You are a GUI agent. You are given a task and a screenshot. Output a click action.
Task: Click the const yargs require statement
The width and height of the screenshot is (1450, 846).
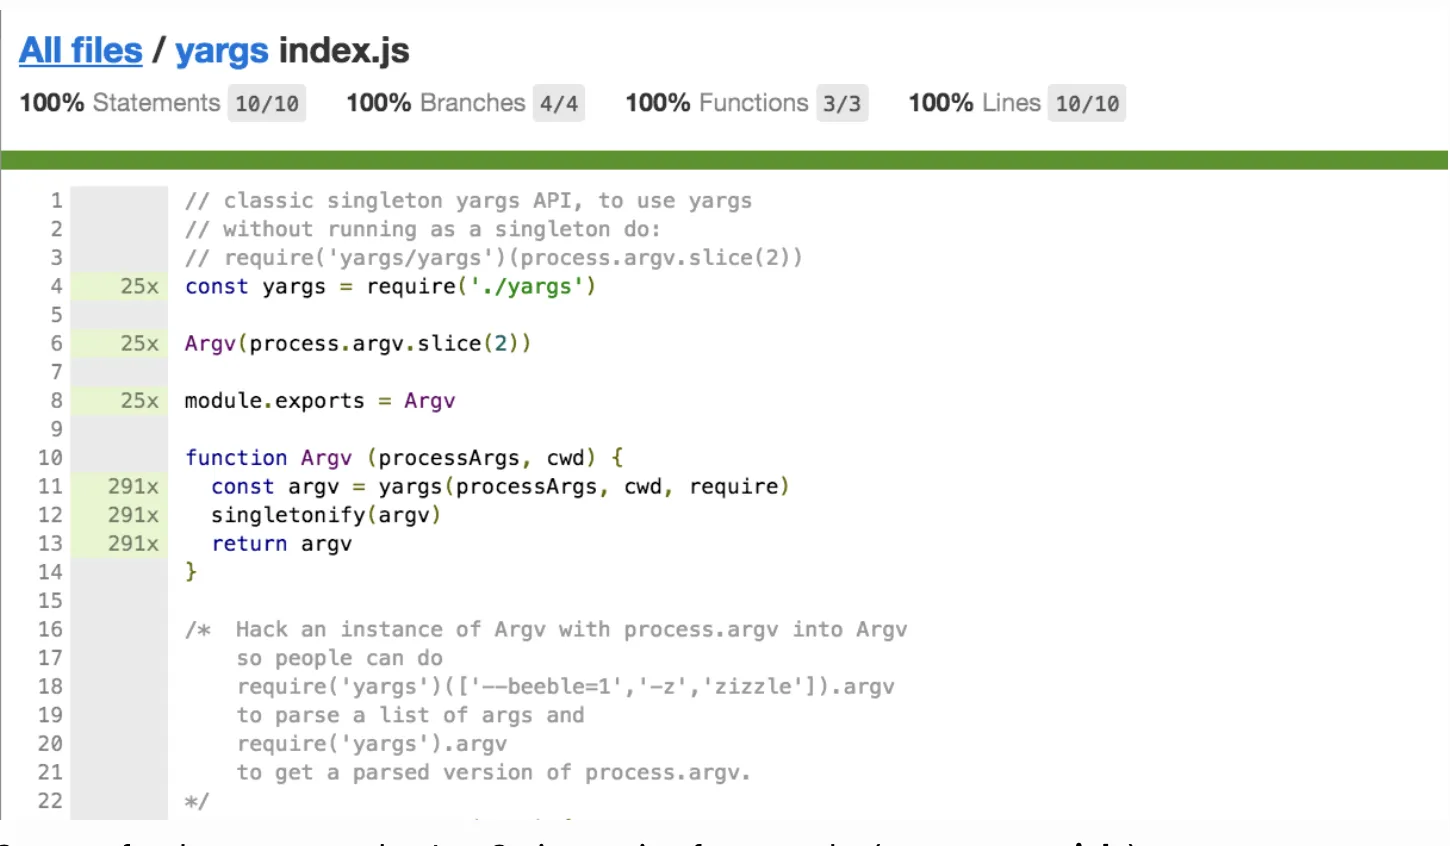tap(390, 287)
